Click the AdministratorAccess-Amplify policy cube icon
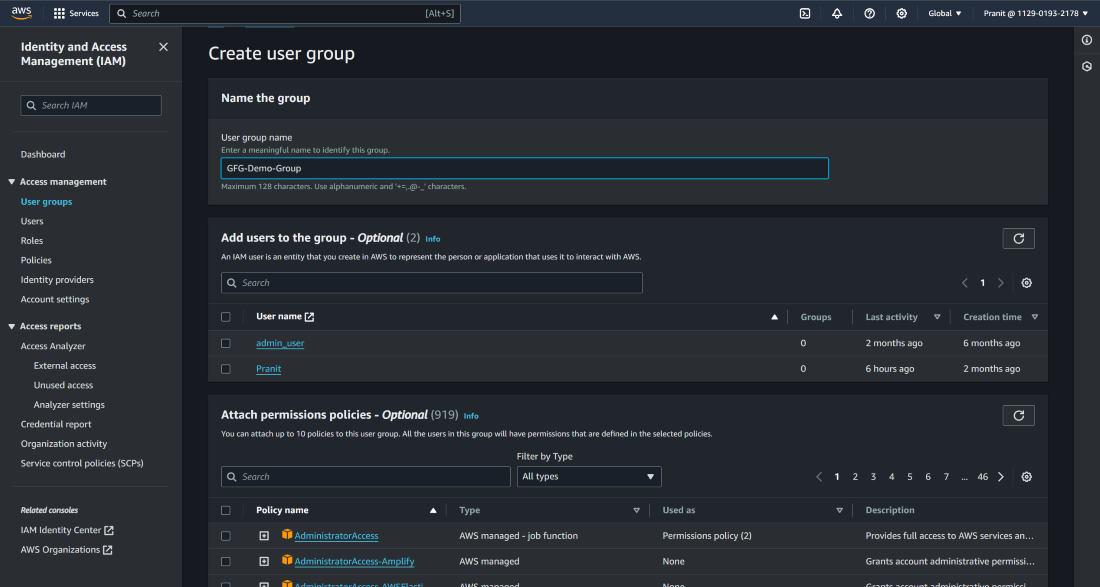Image resolution: width=1100 pixels, height=587 pixels. (287, 560)
